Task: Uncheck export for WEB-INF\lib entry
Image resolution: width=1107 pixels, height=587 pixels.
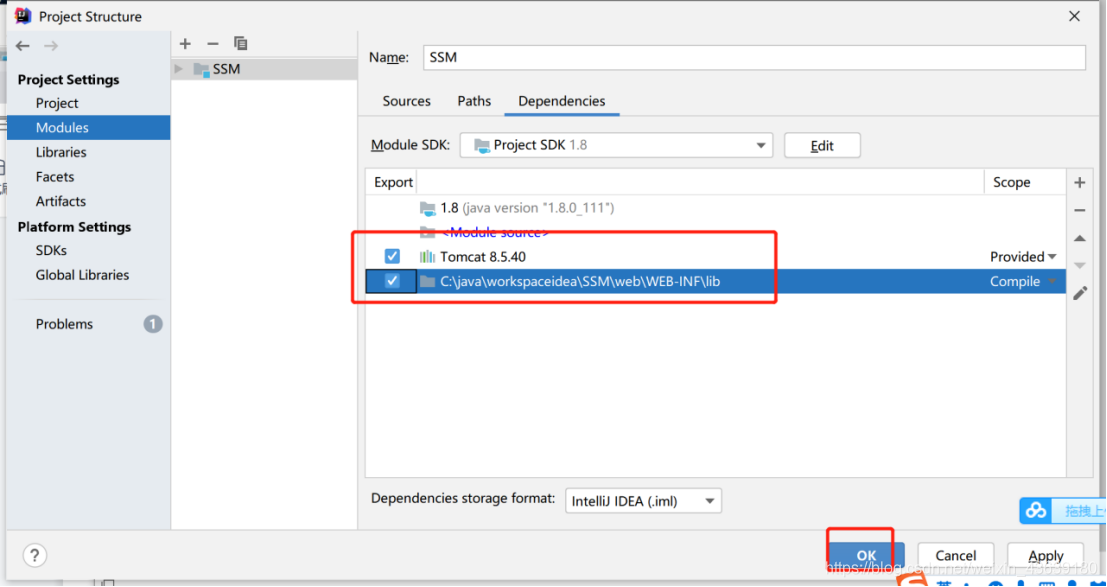Action: pos(392,281)
